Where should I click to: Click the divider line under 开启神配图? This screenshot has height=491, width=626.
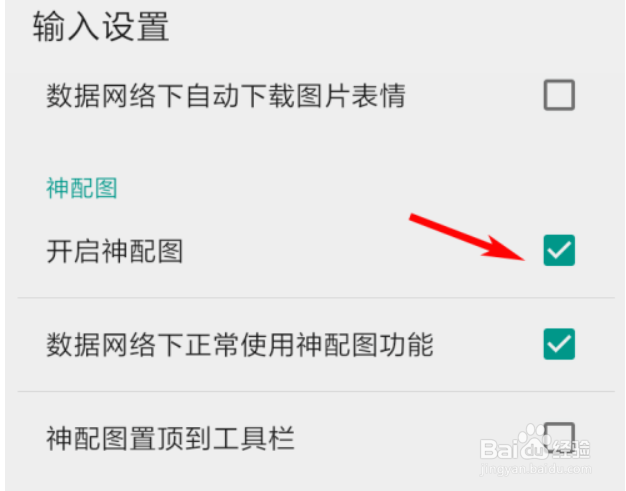tap(316, 297)
